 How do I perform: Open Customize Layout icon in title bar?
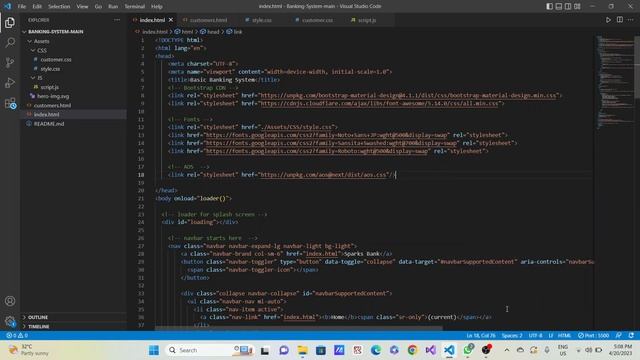coord(577,6)
